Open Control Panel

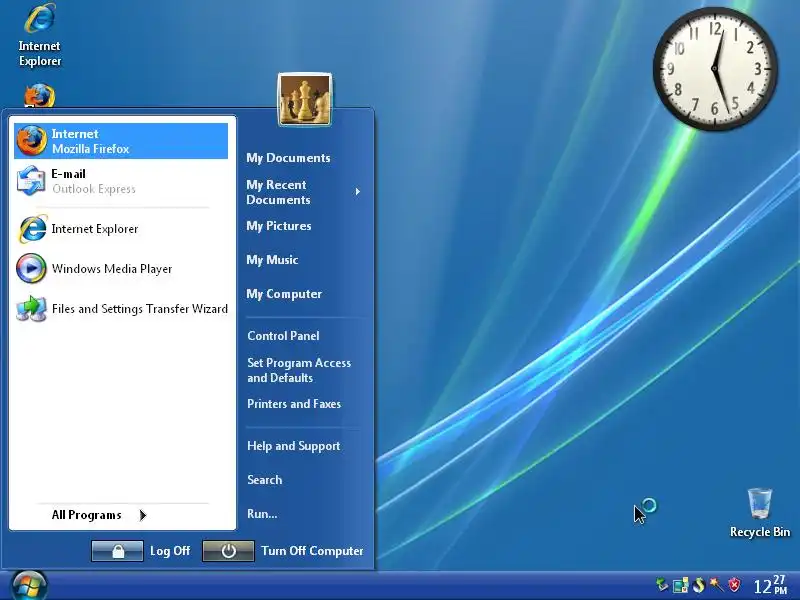click(x=283, y=336)
